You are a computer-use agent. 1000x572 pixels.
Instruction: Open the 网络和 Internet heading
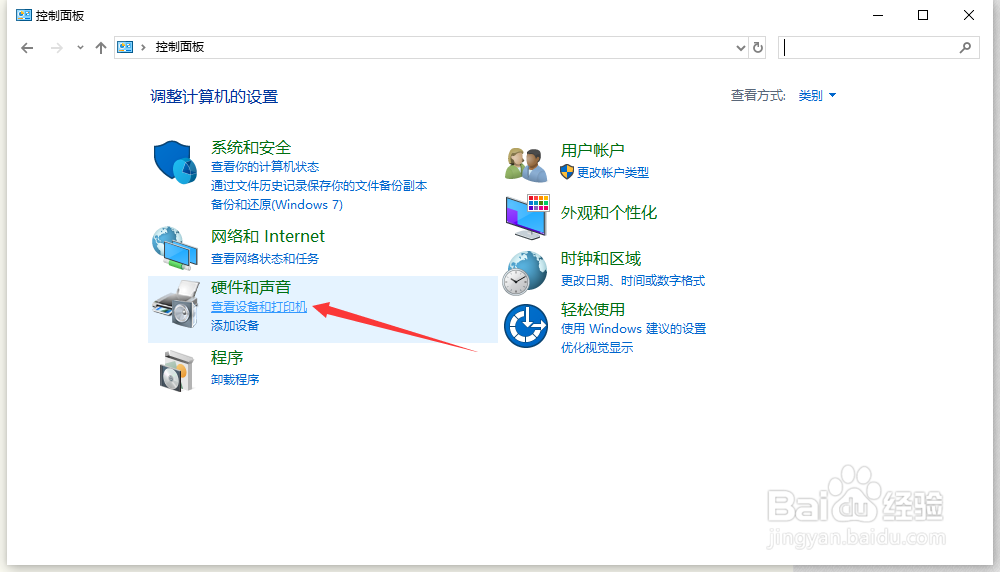tap(268, 236)
